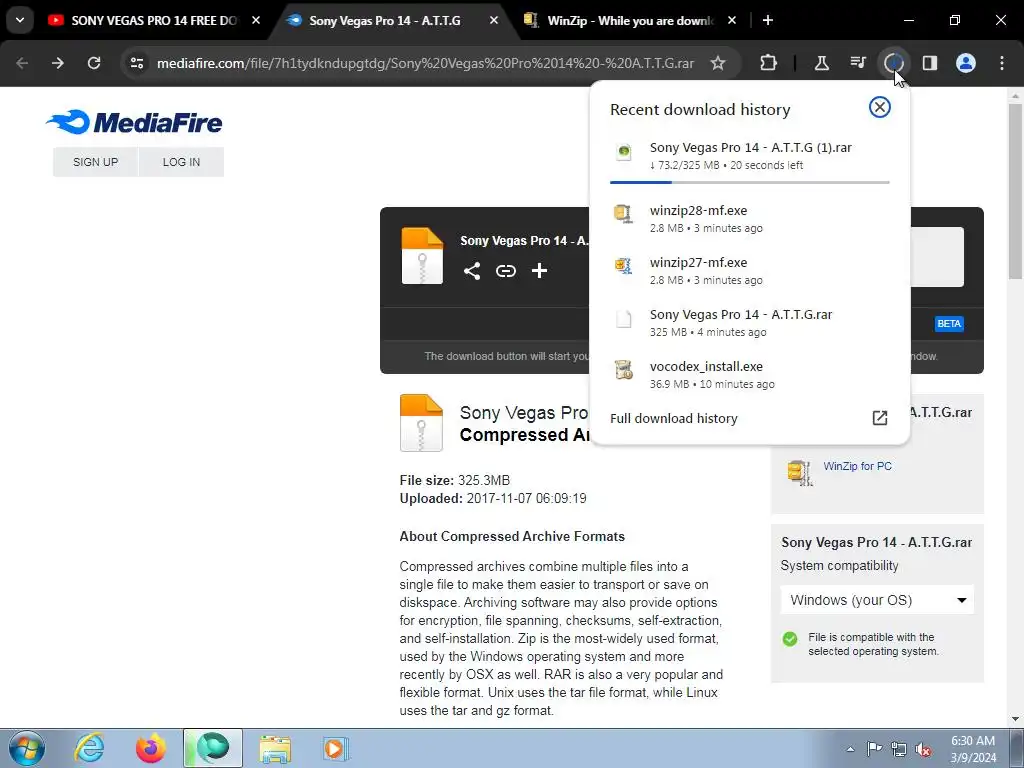Click the green compatibility checkmark icon
The width and height of the screenshot is (1024, 768).
coord(790,639)
